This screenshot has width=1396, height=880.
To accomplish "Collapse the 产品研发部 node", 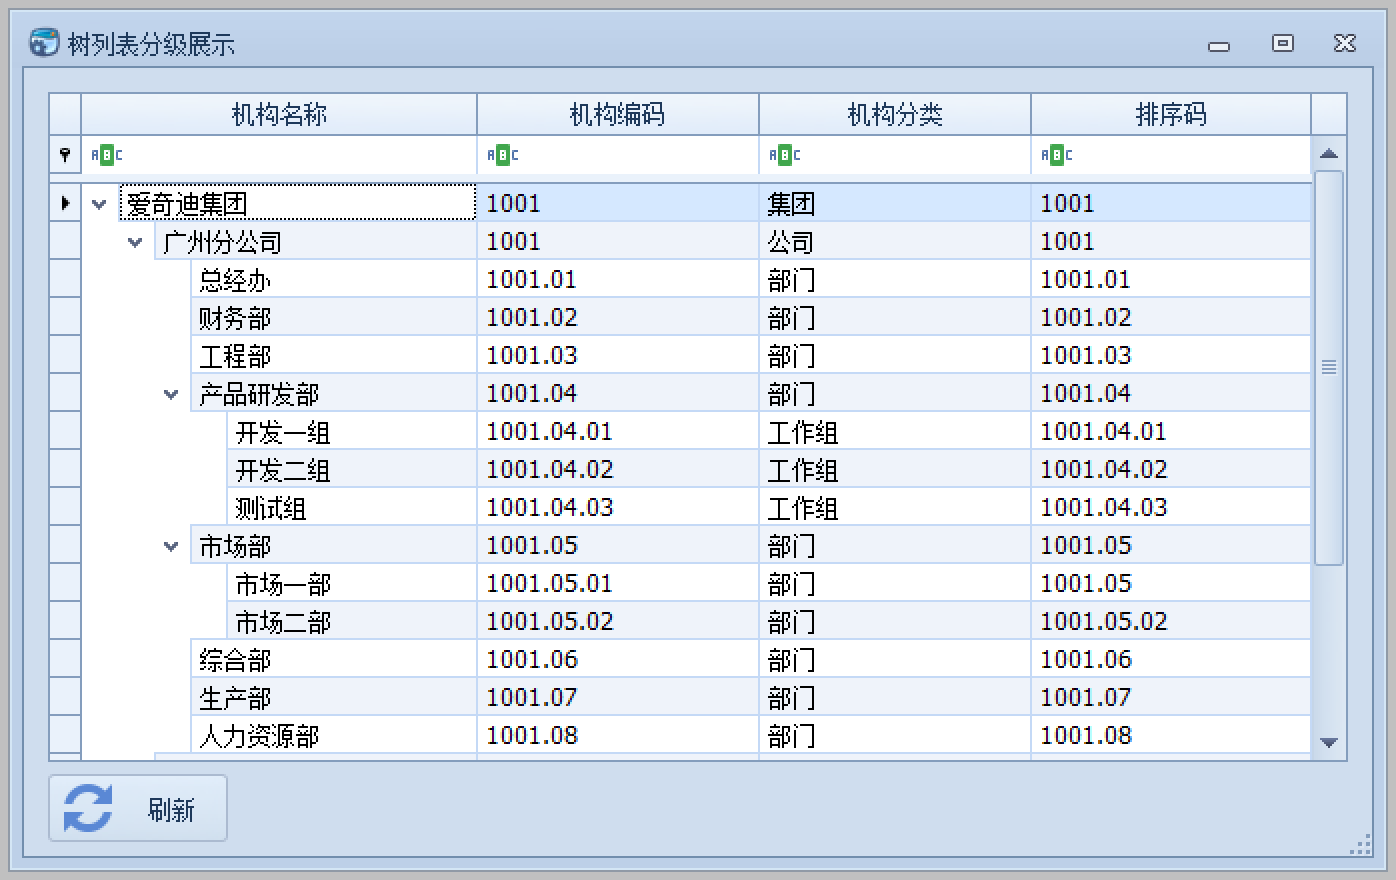I will coord(171,394).
